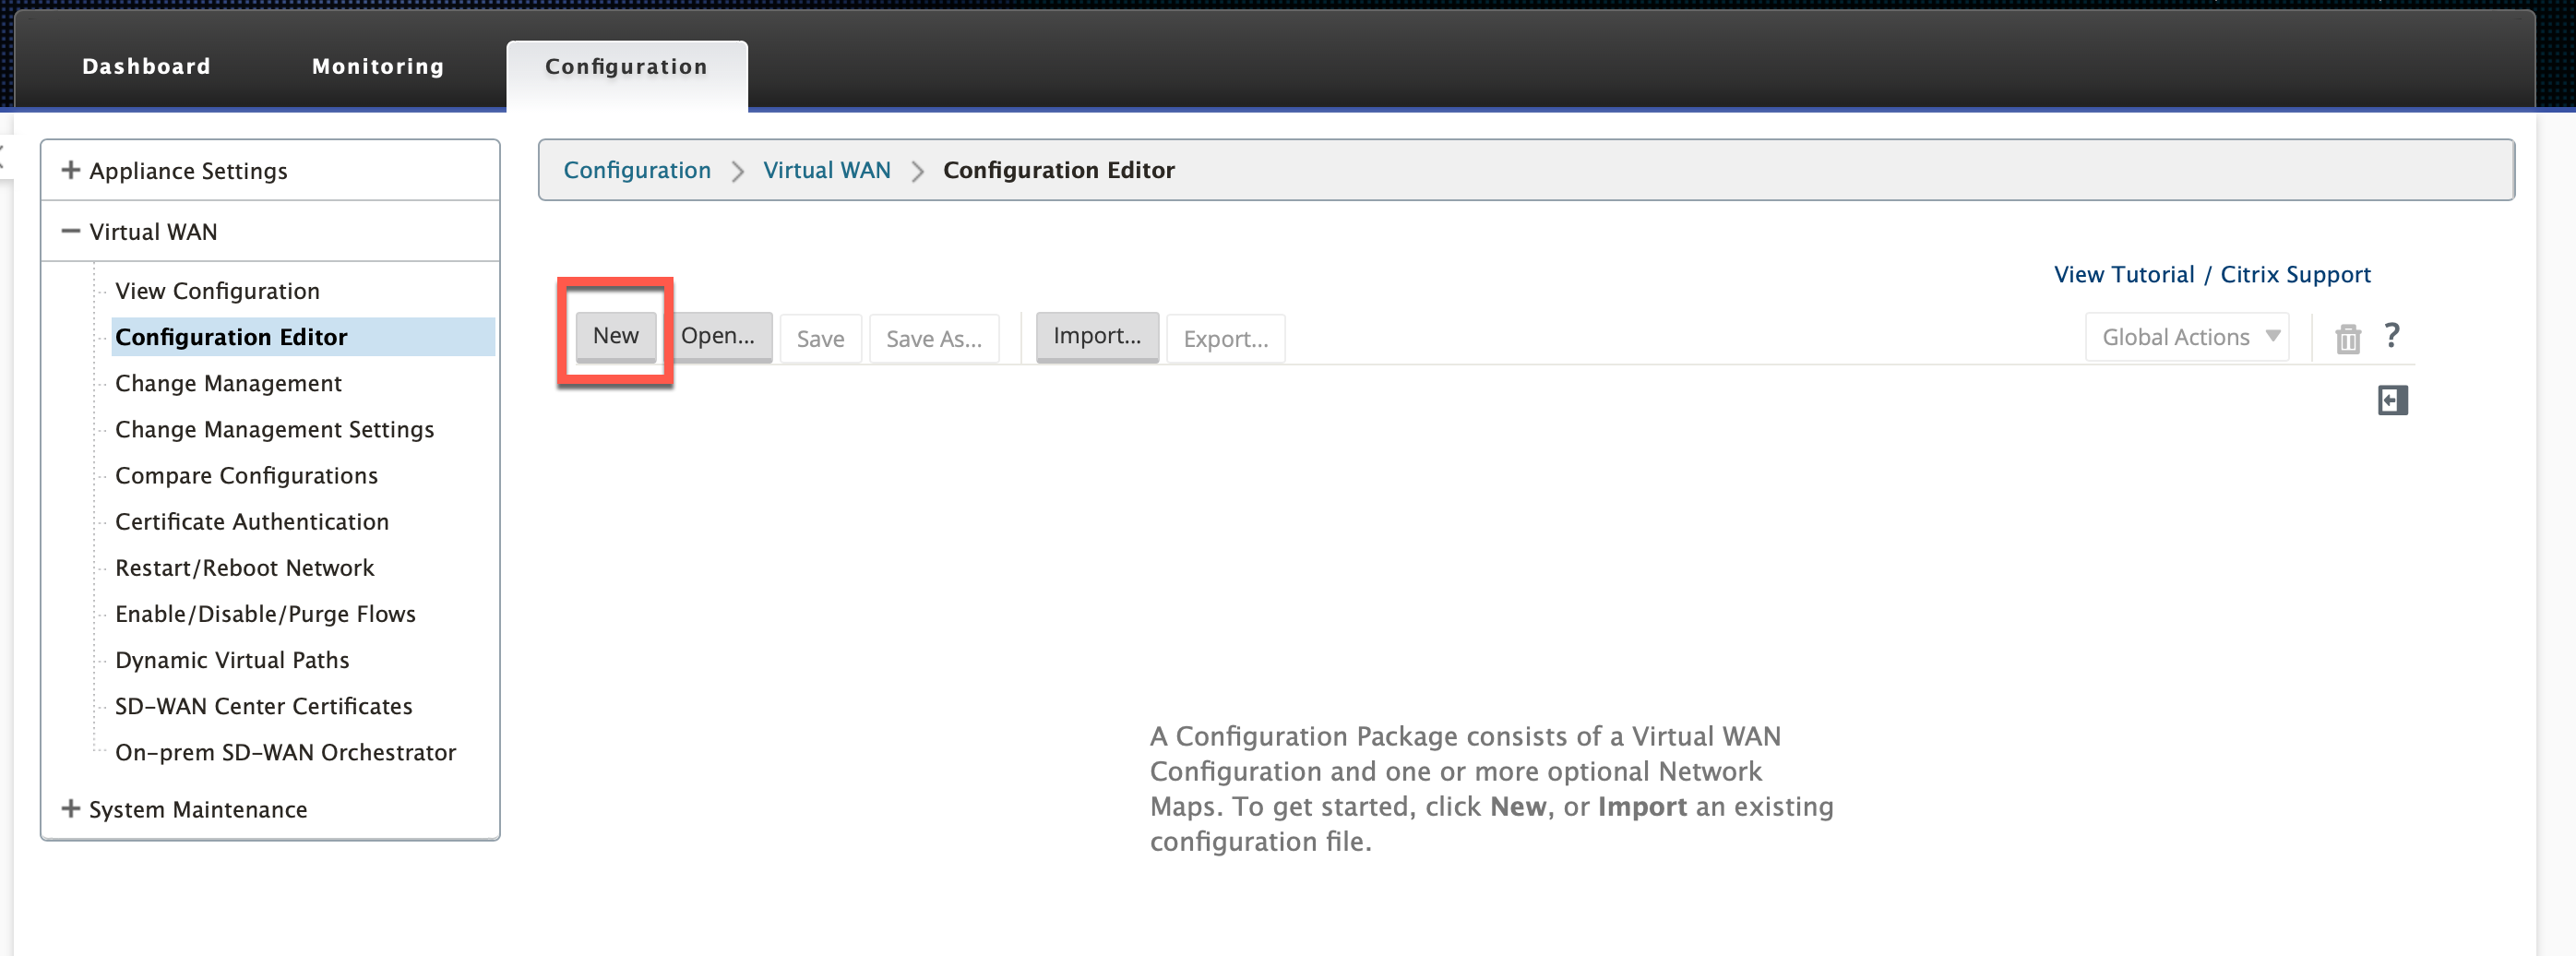Click the Export... button

(x=1225, y=339)
